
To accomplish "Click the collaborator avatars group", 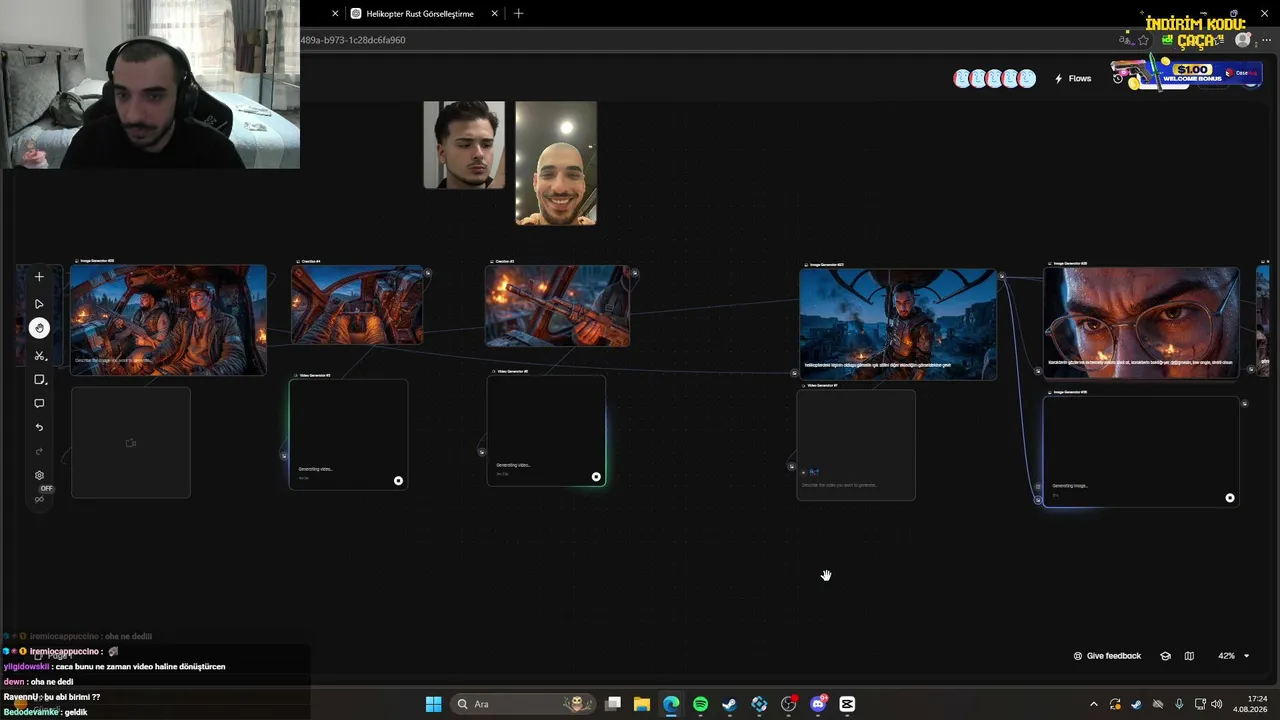I will pos(995,79).
